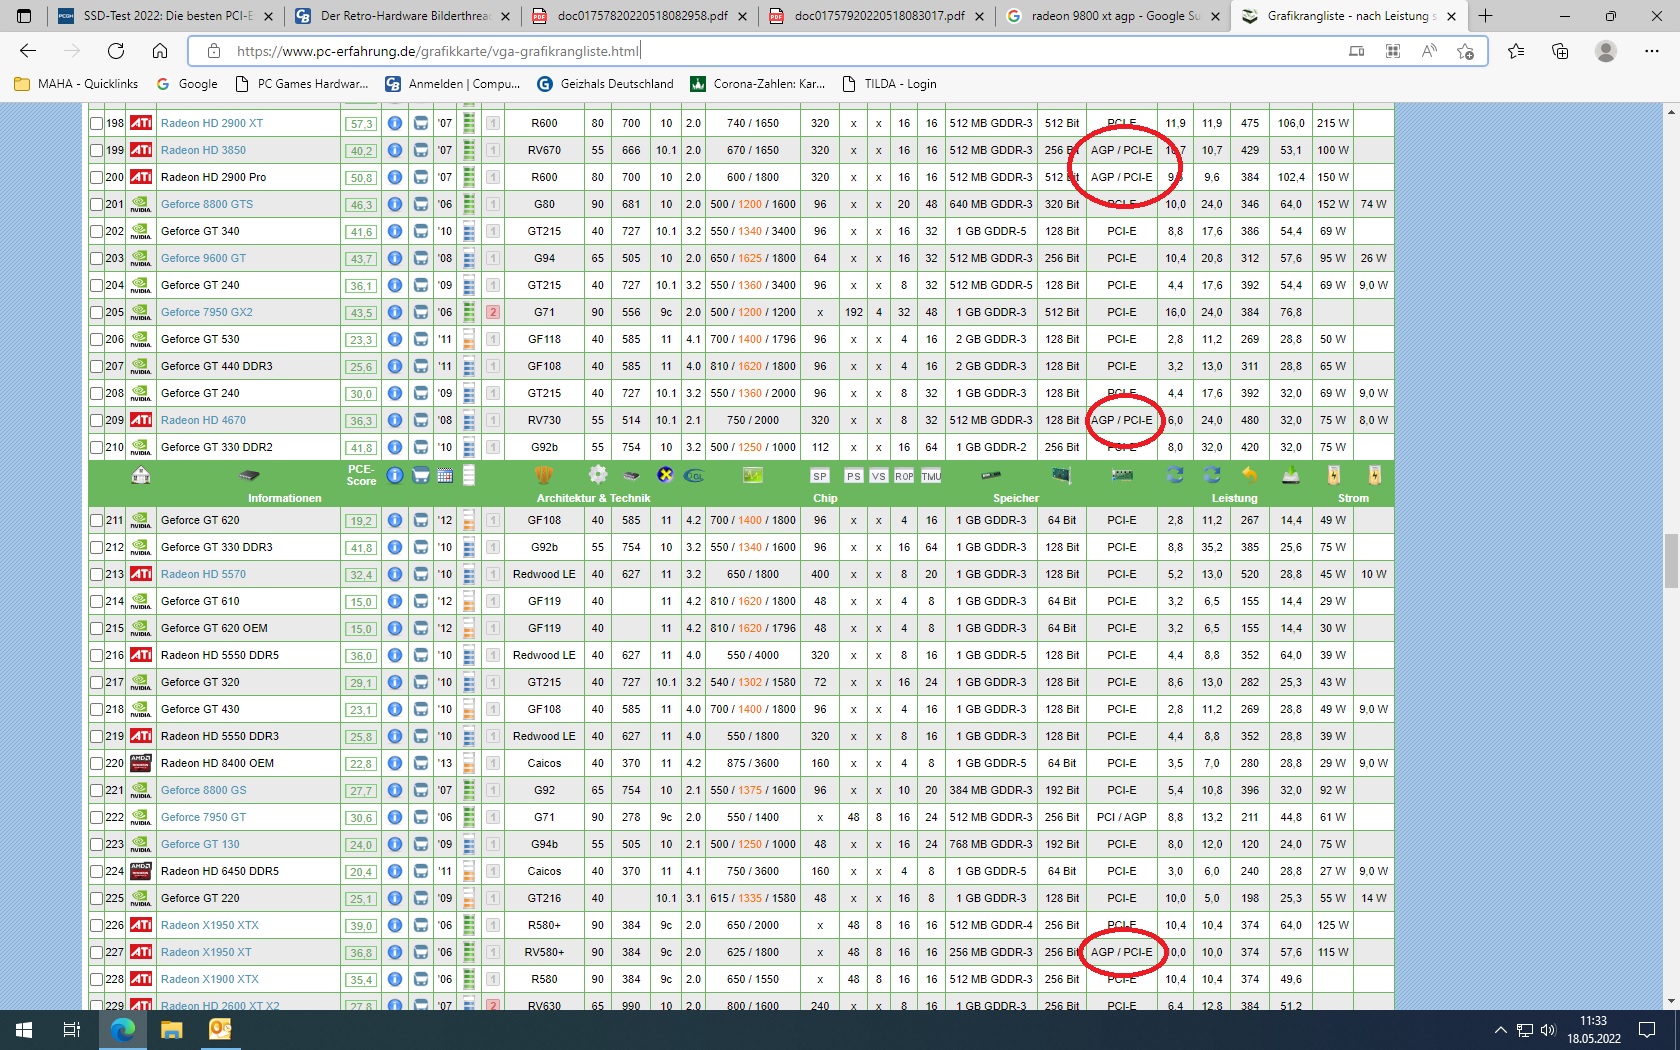Screen dimensions: 1680x1050
Task: Open browser Collections panel
Action: [x=1560, y=51]
